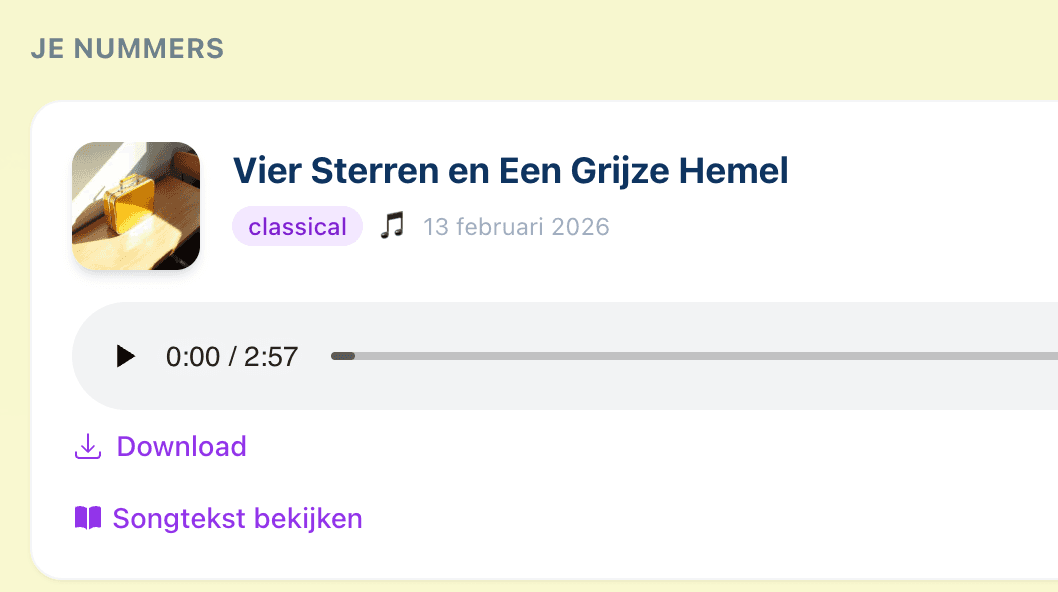Click the "JE NUMMERS" section heading

coord(128,48)
